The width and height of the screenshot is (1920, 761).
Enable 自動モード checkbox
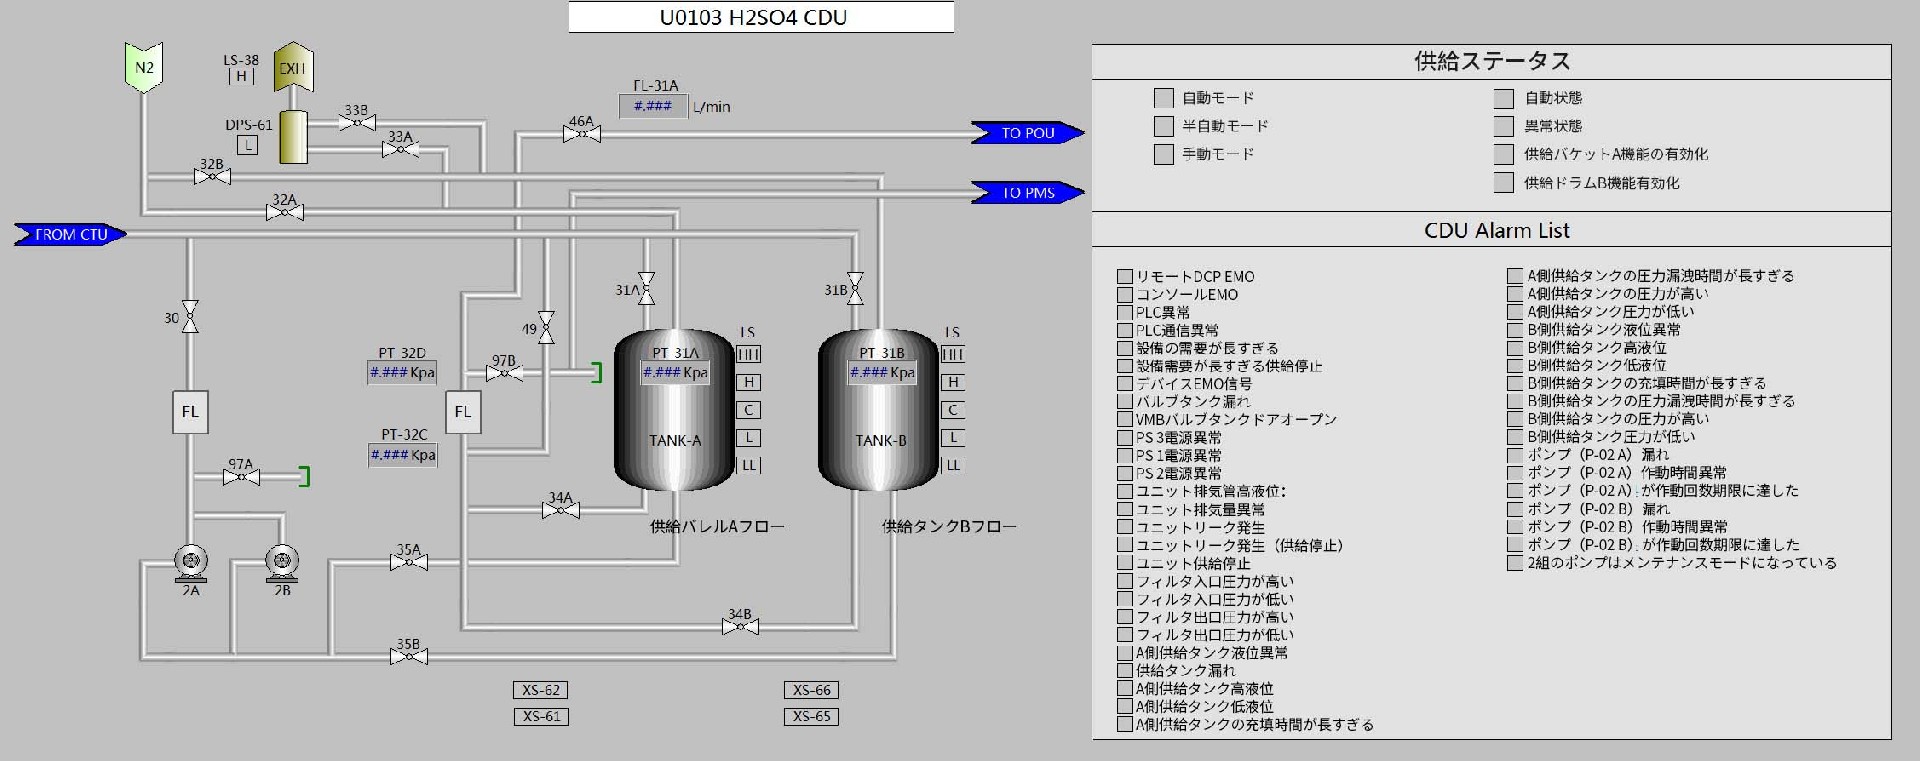(1163, 98)
